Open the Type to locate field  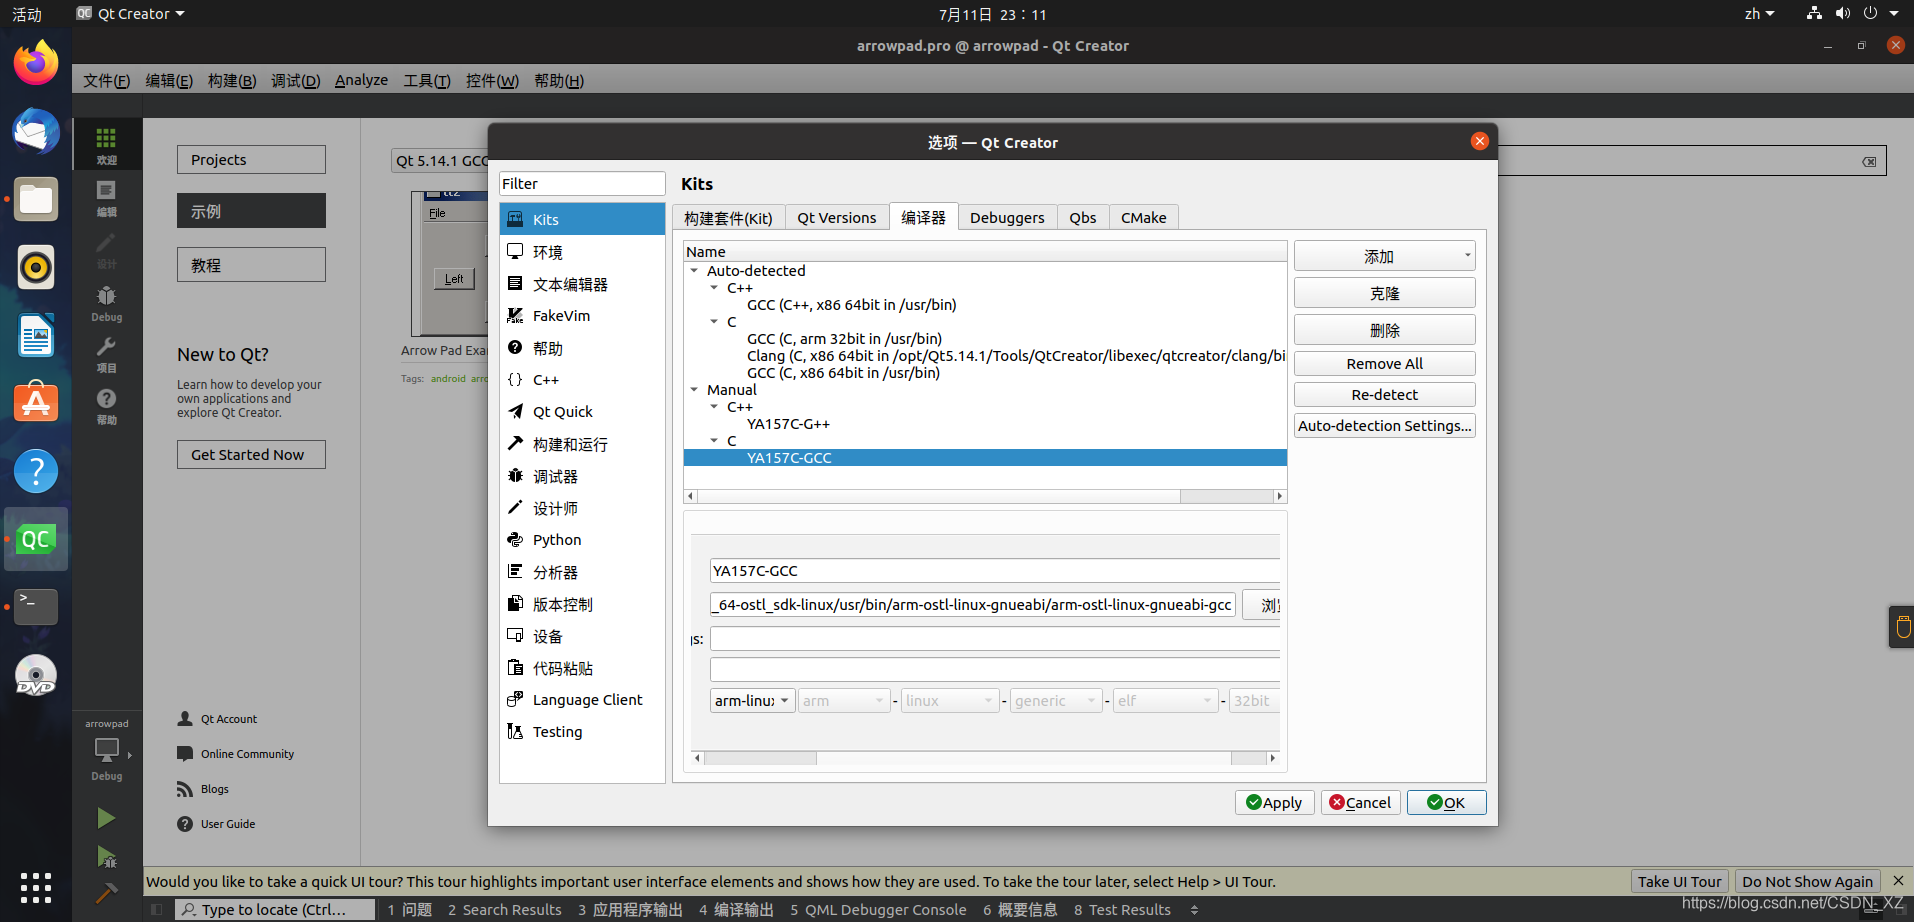275,909
